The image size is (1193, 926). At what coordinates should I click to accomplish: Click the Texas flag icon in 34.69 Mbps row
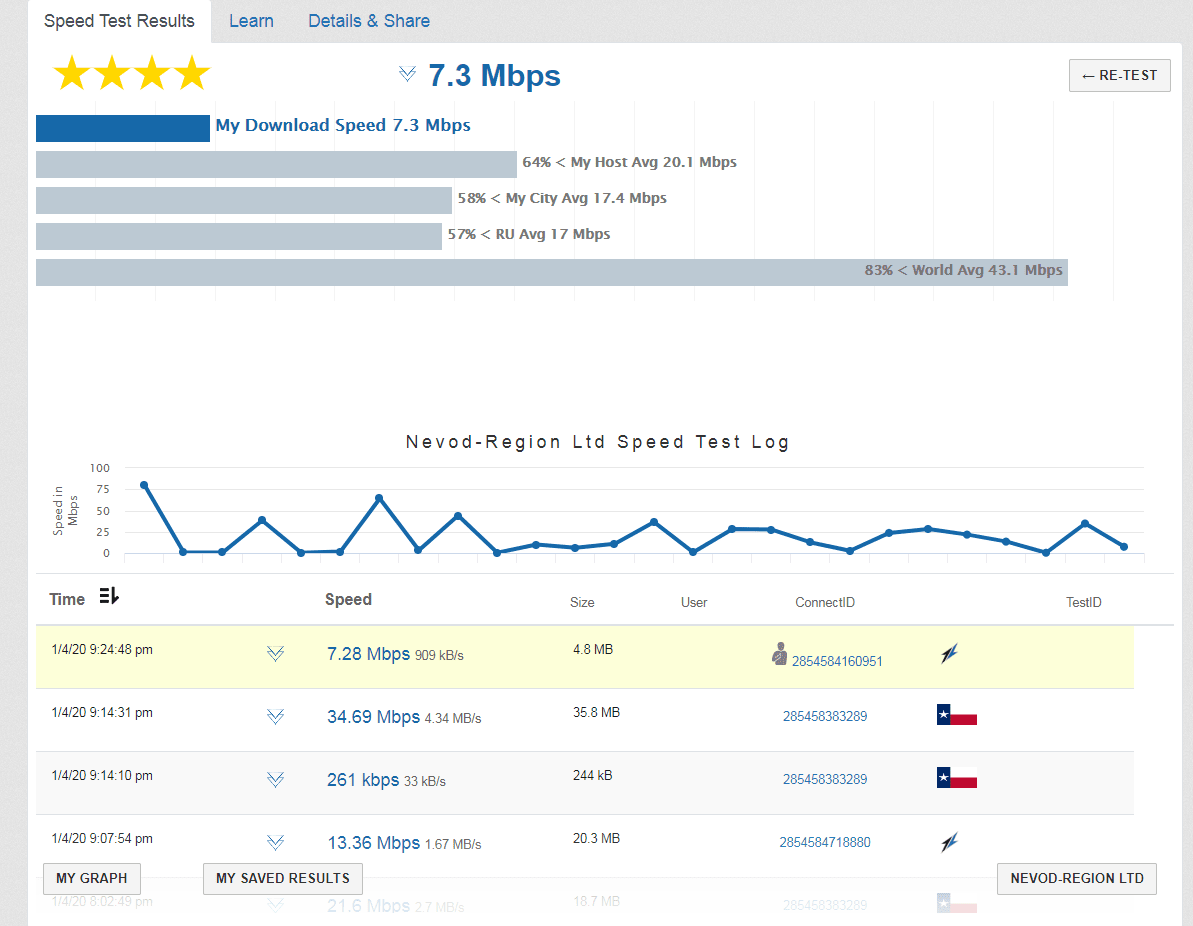[x=956, y=716]
